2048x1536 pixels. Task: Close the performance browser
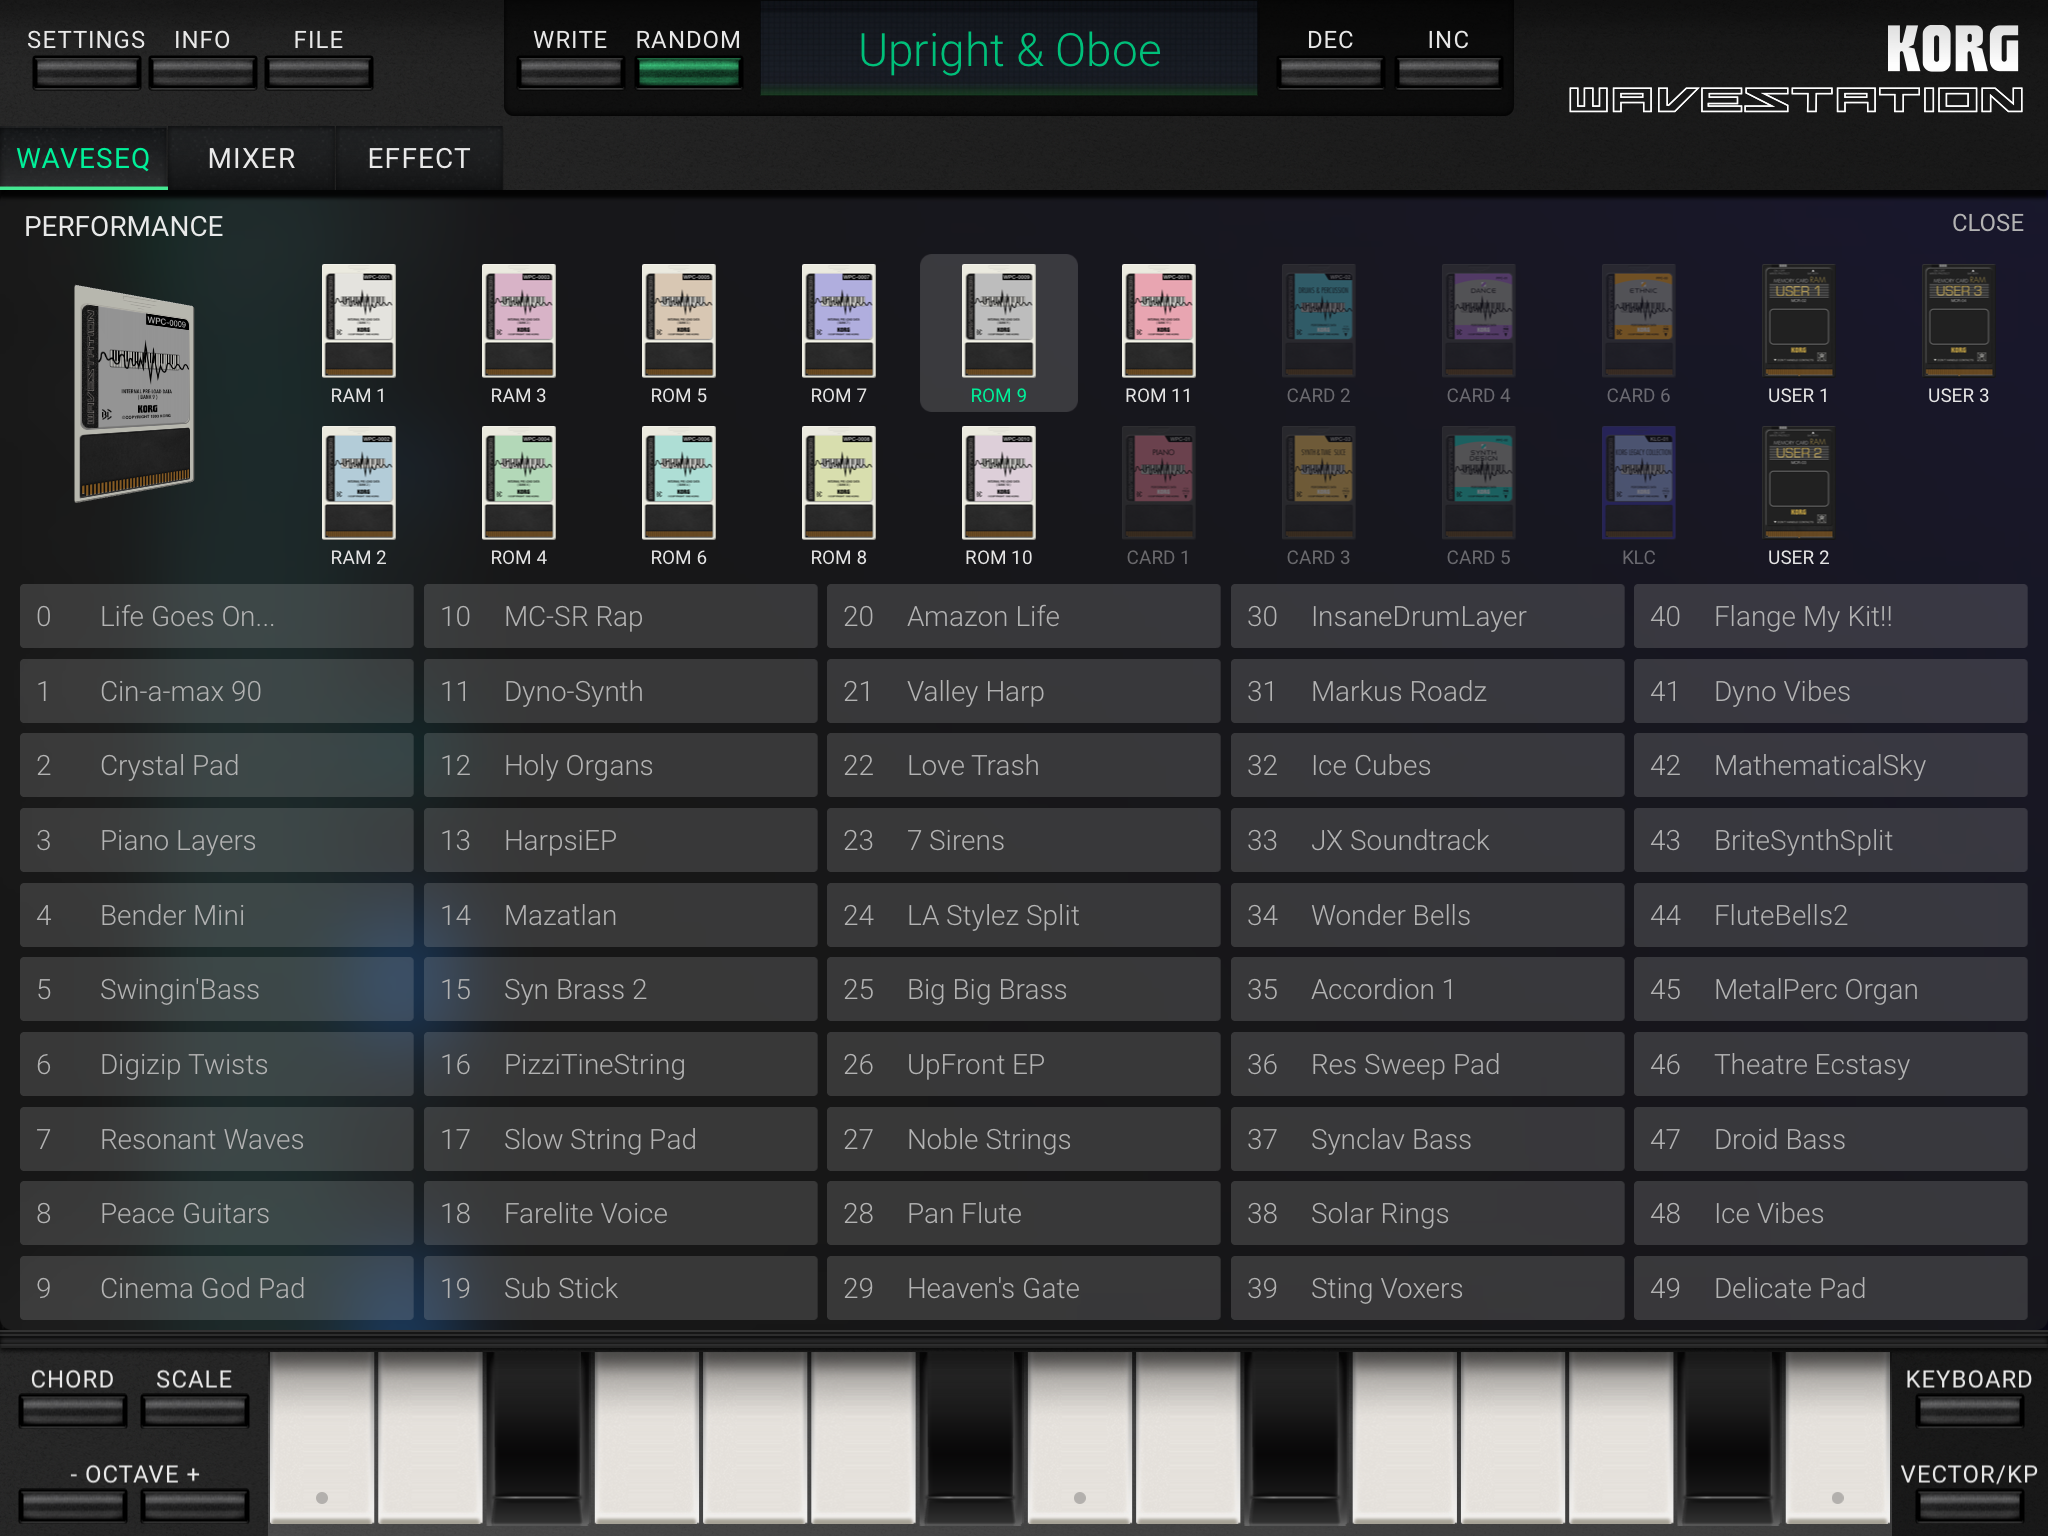click(1987, 223)
